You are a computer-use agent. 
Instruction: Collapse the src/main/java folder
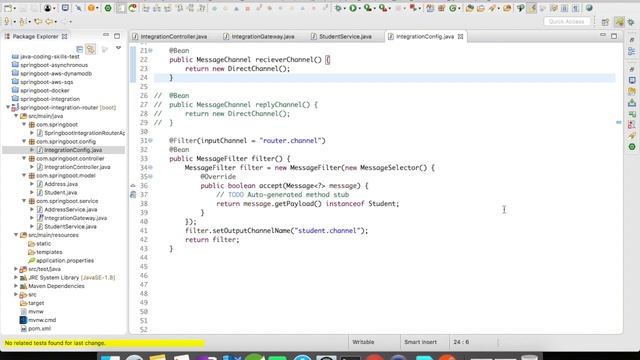[x=16, y=116]
